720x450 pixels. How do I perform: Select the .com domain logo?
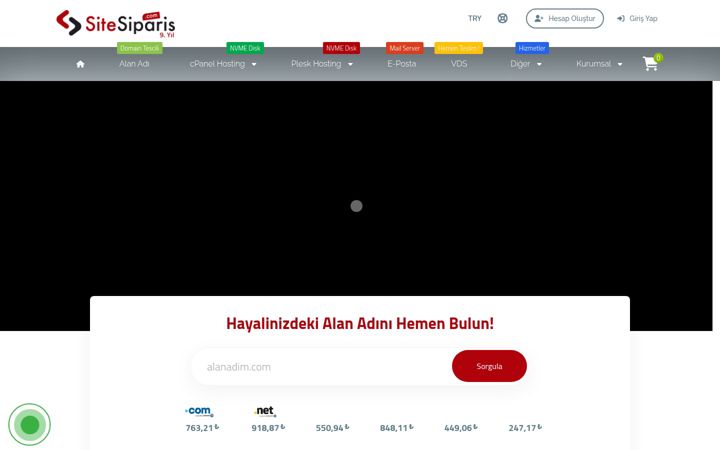pyautogui.click(x=199, y=411)
